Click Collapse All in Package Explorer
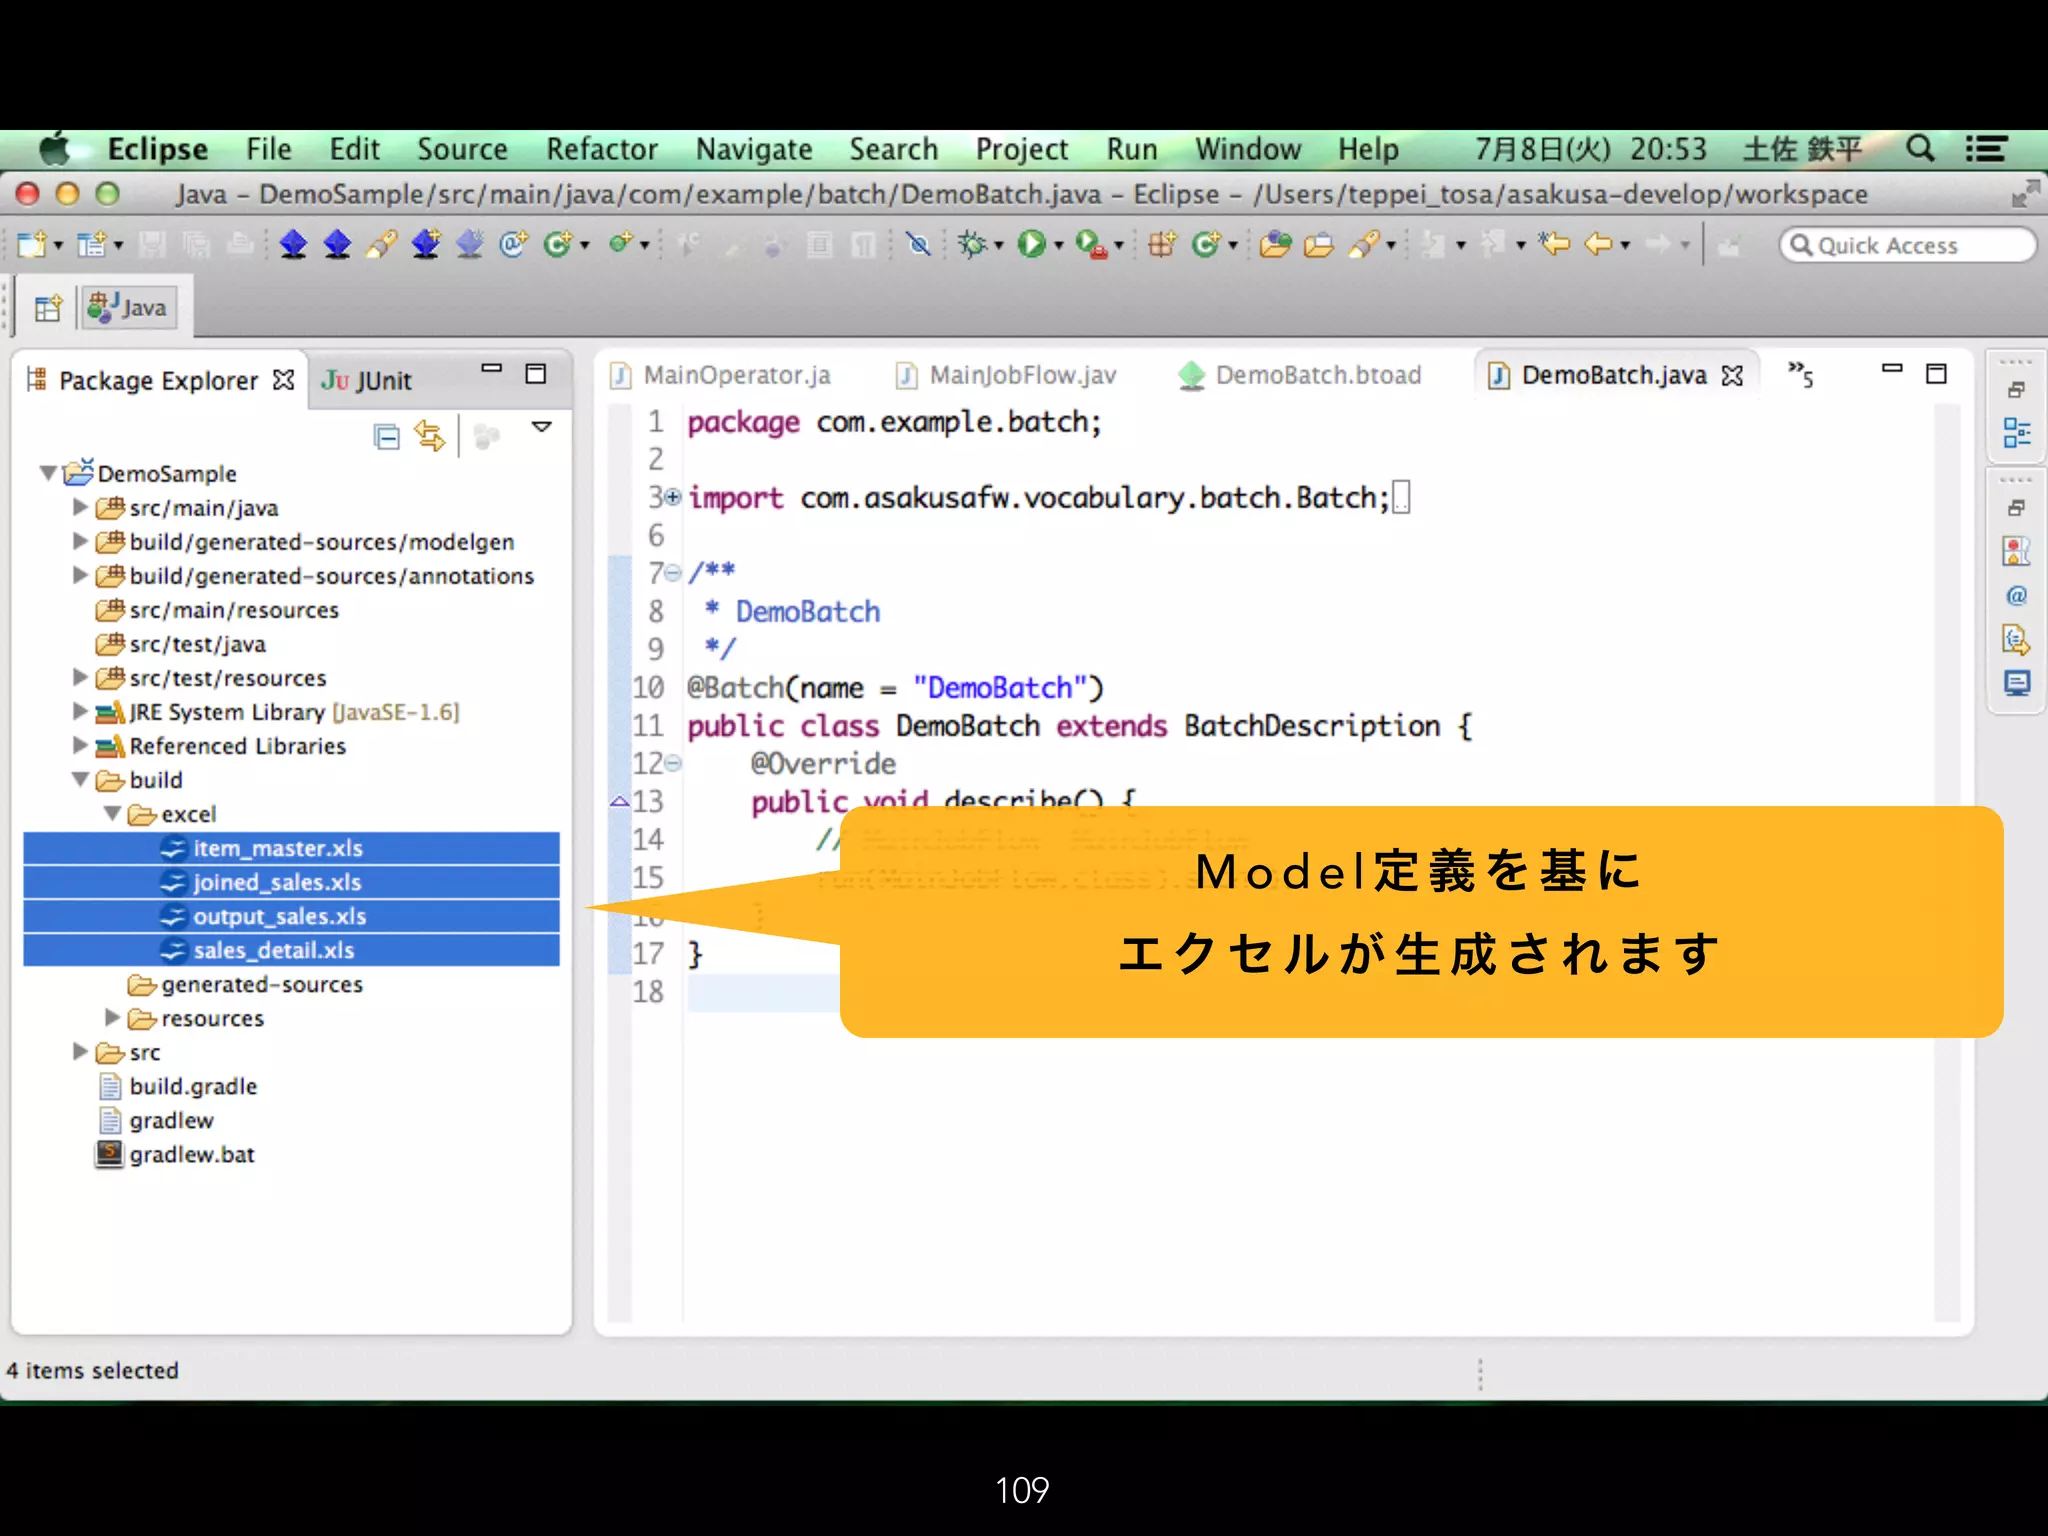 pos(386,437)
